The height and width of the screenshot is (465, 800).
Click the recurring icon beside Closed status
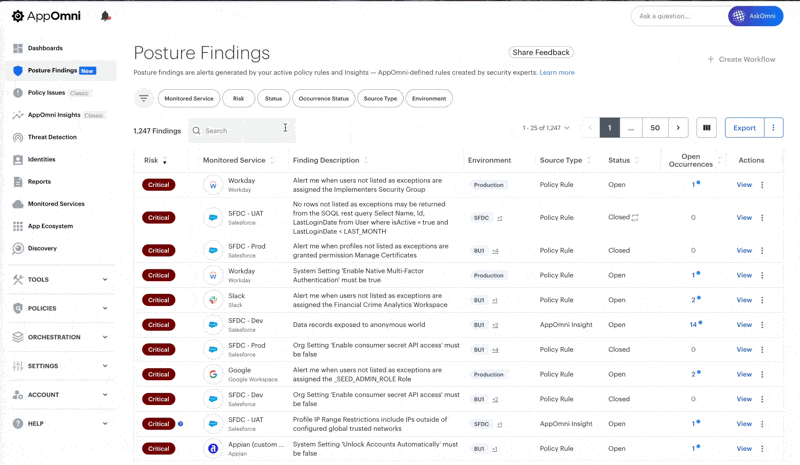click(635, 217)
